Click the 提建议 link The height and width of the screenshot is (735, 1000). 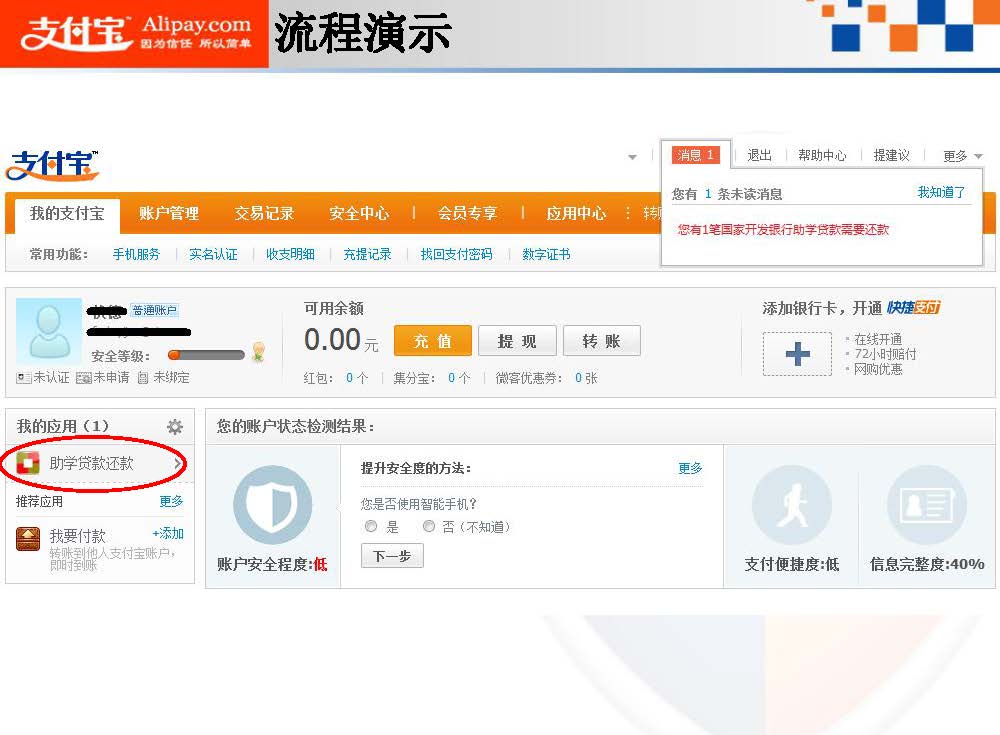point(892,155)
